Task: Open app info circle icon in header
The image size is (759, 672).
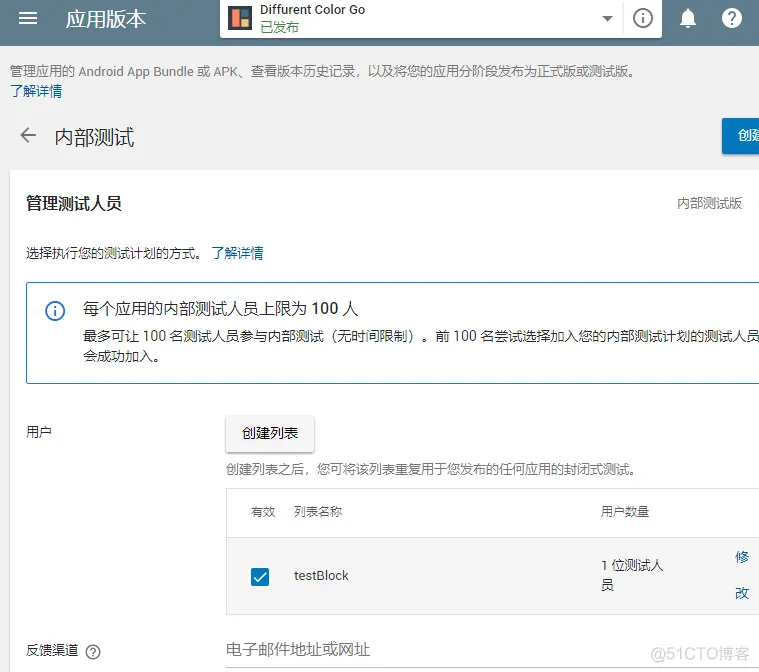Action: (642, 18)
